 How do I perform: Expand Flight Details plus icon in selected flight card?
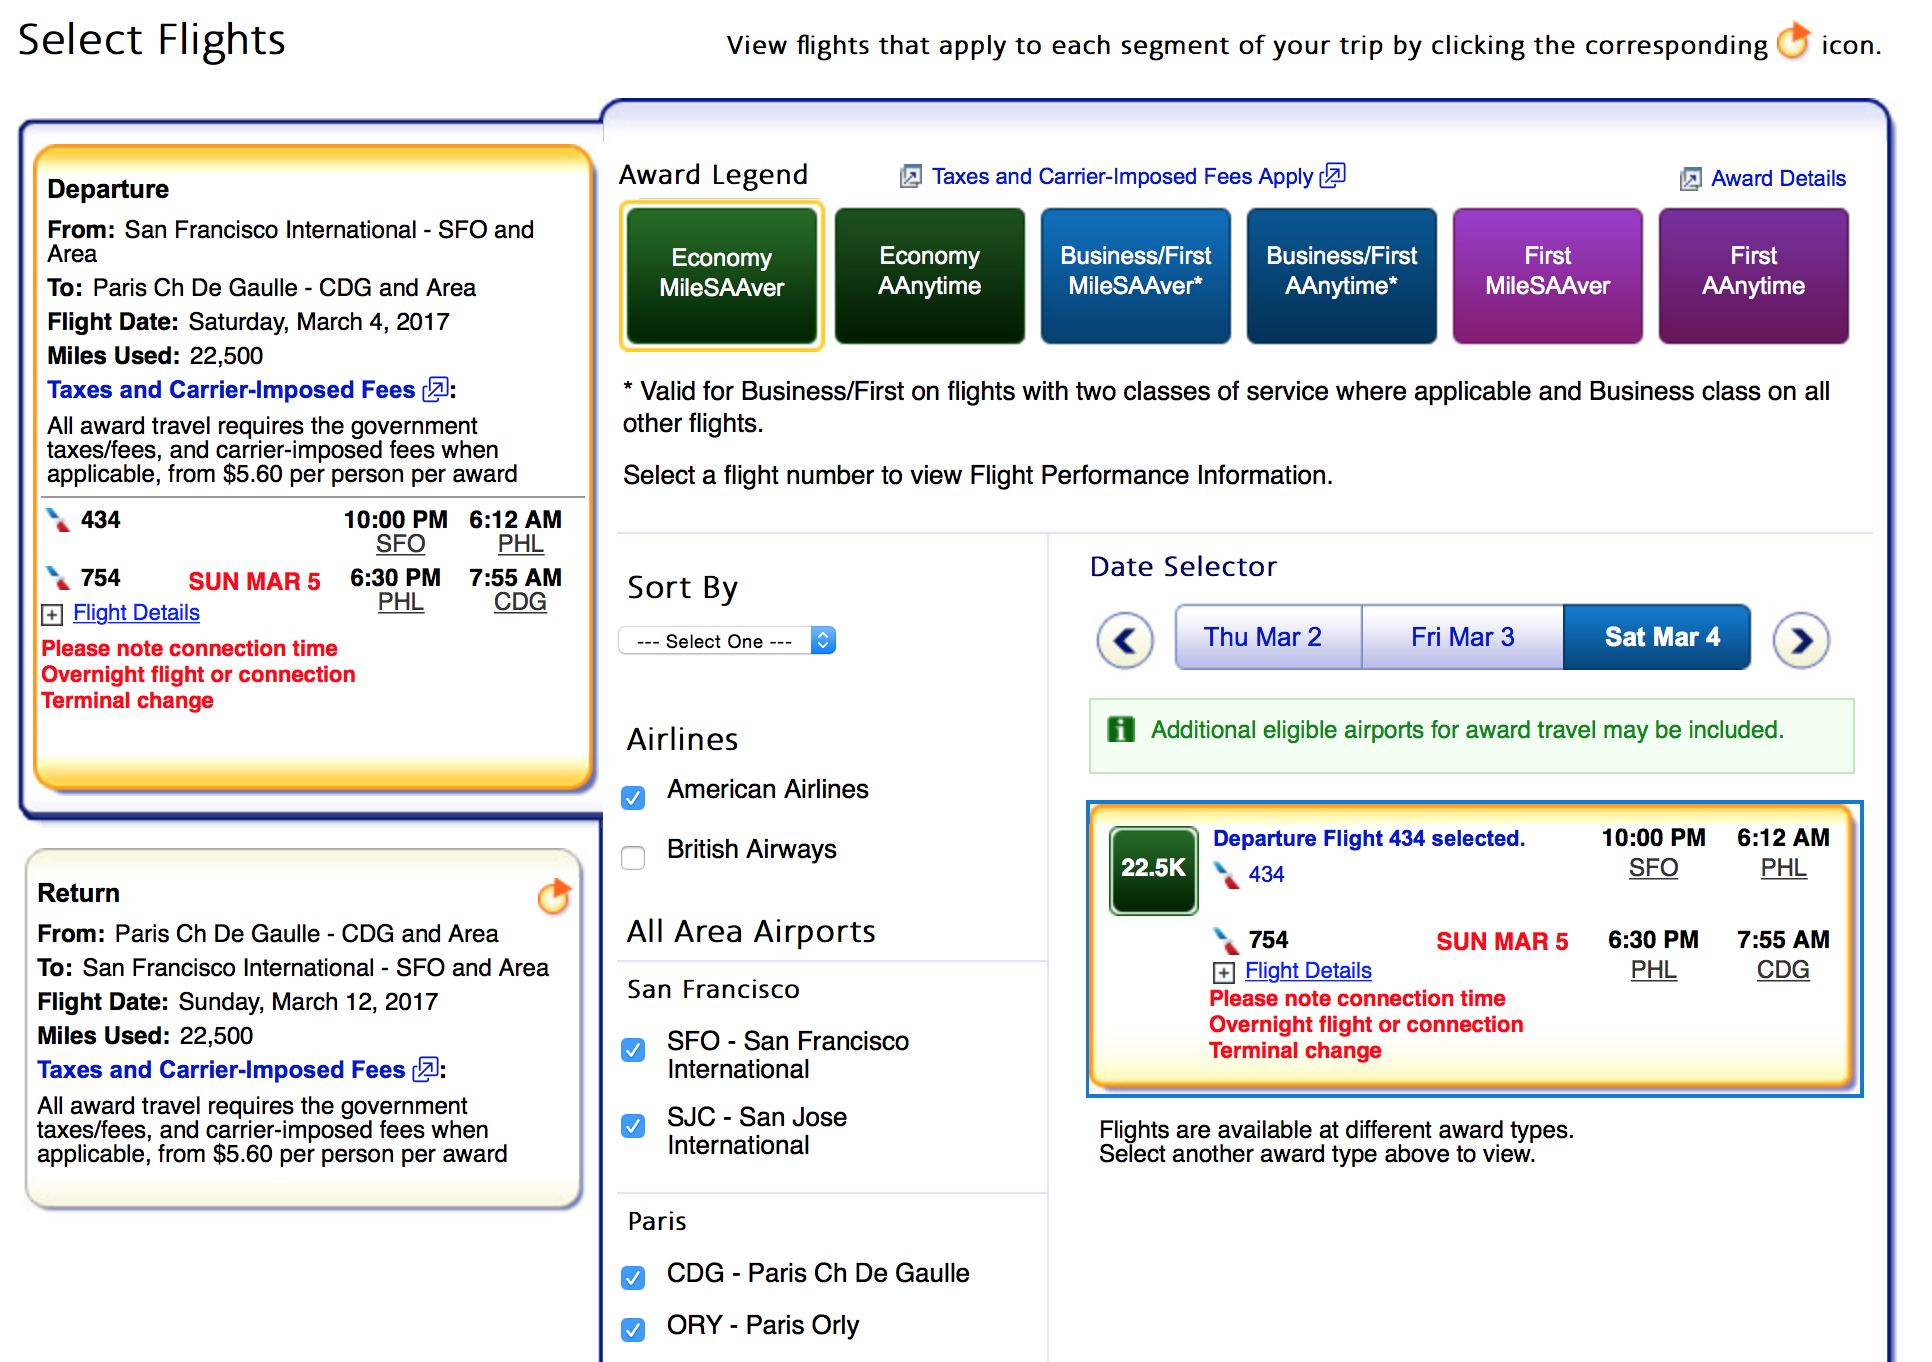point(1223,972)
